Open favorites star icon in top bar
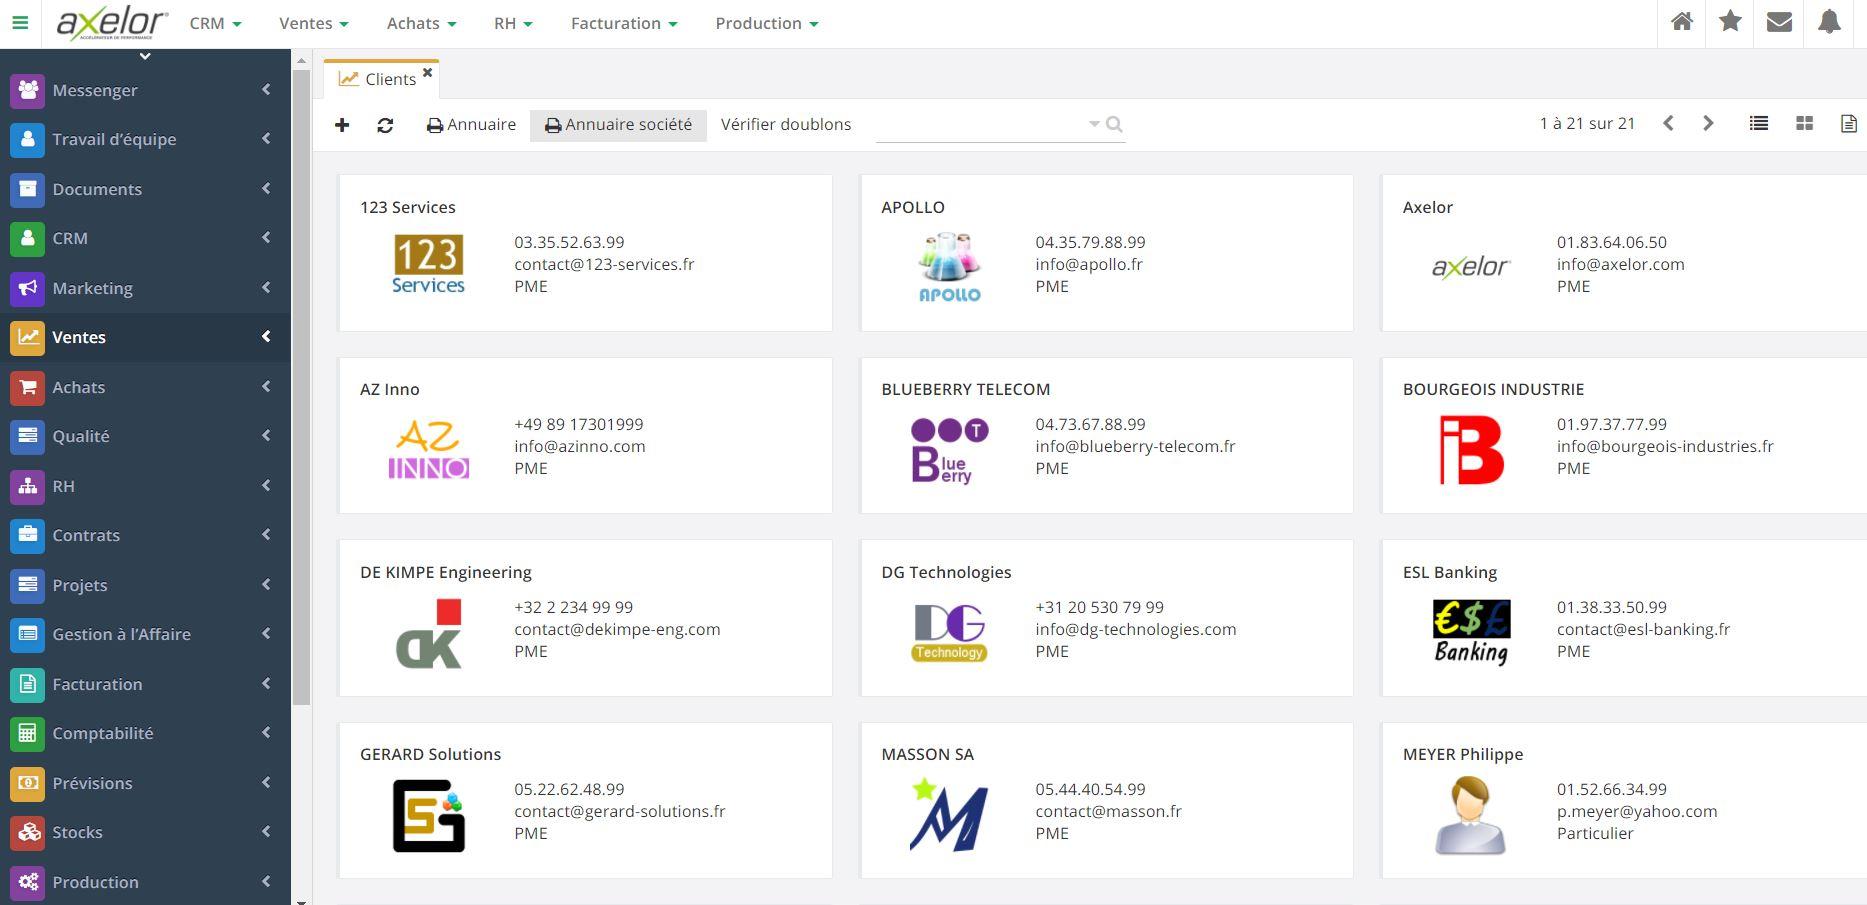Viewport: 1867px width, 905px height. click(x=1730, y=22)
